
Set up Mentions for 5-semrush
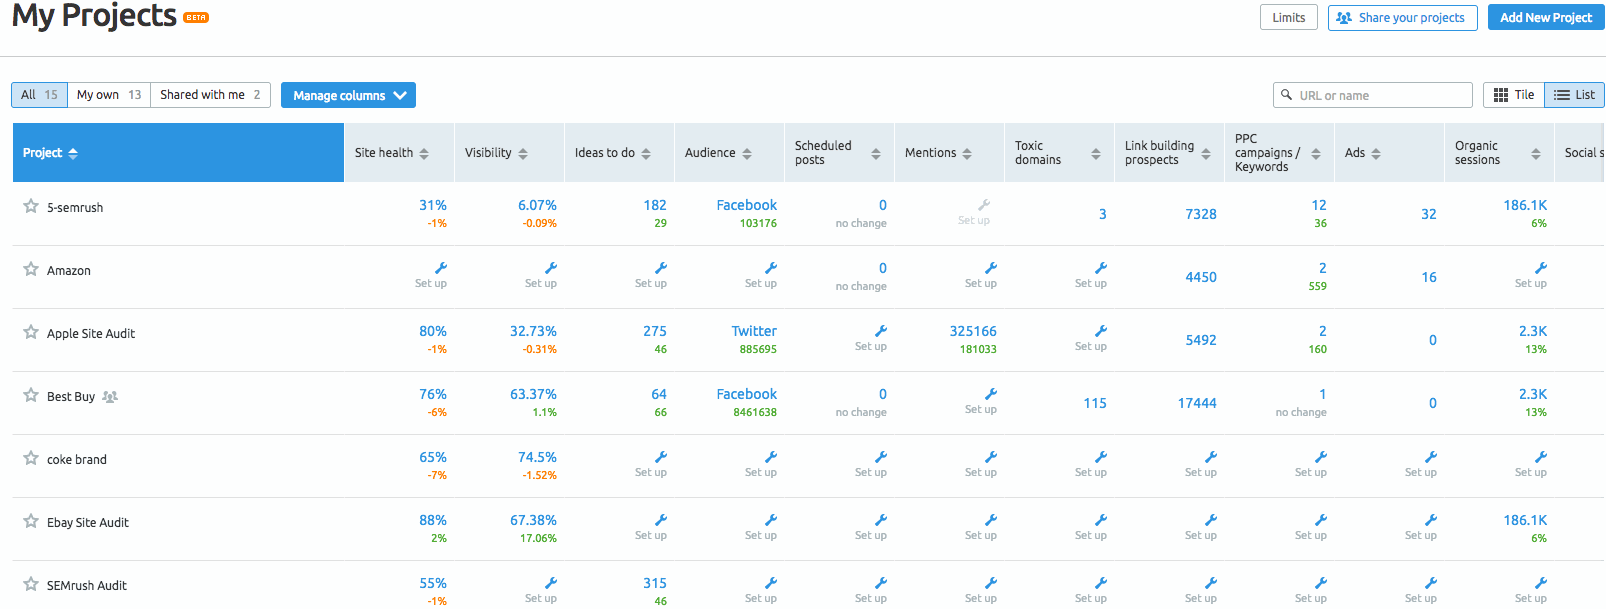tap(975, 212)
